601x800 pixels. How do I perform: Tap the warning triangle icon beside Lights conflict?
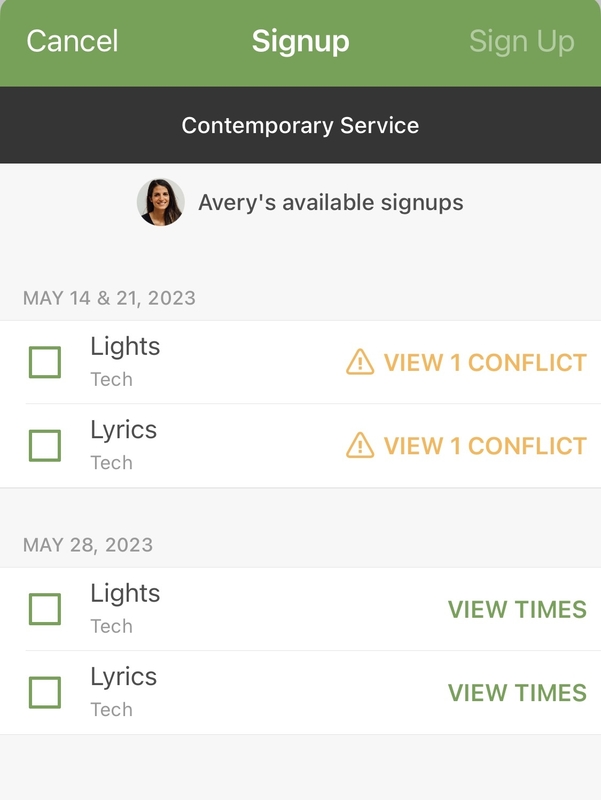[360, 362]
